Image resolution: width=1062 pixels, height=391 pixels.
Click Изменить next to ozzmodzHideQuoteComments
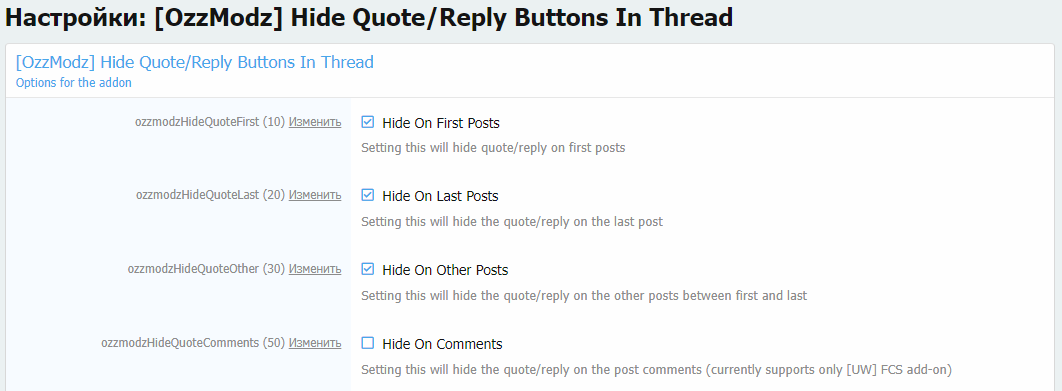pyautogui.click(x=315, y=343)
